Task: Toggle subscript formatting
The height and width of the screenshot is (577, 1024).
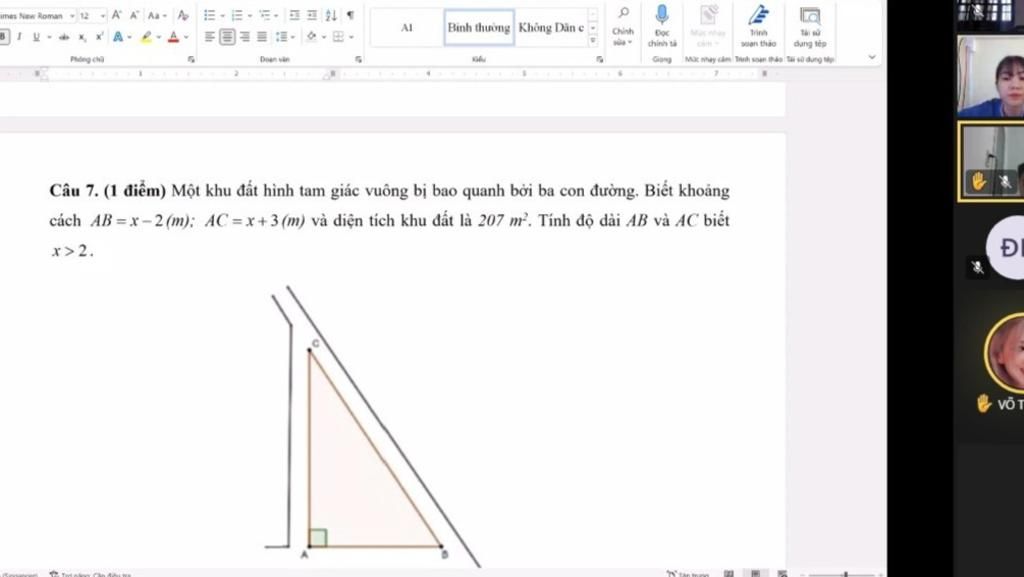Action: 82,37
